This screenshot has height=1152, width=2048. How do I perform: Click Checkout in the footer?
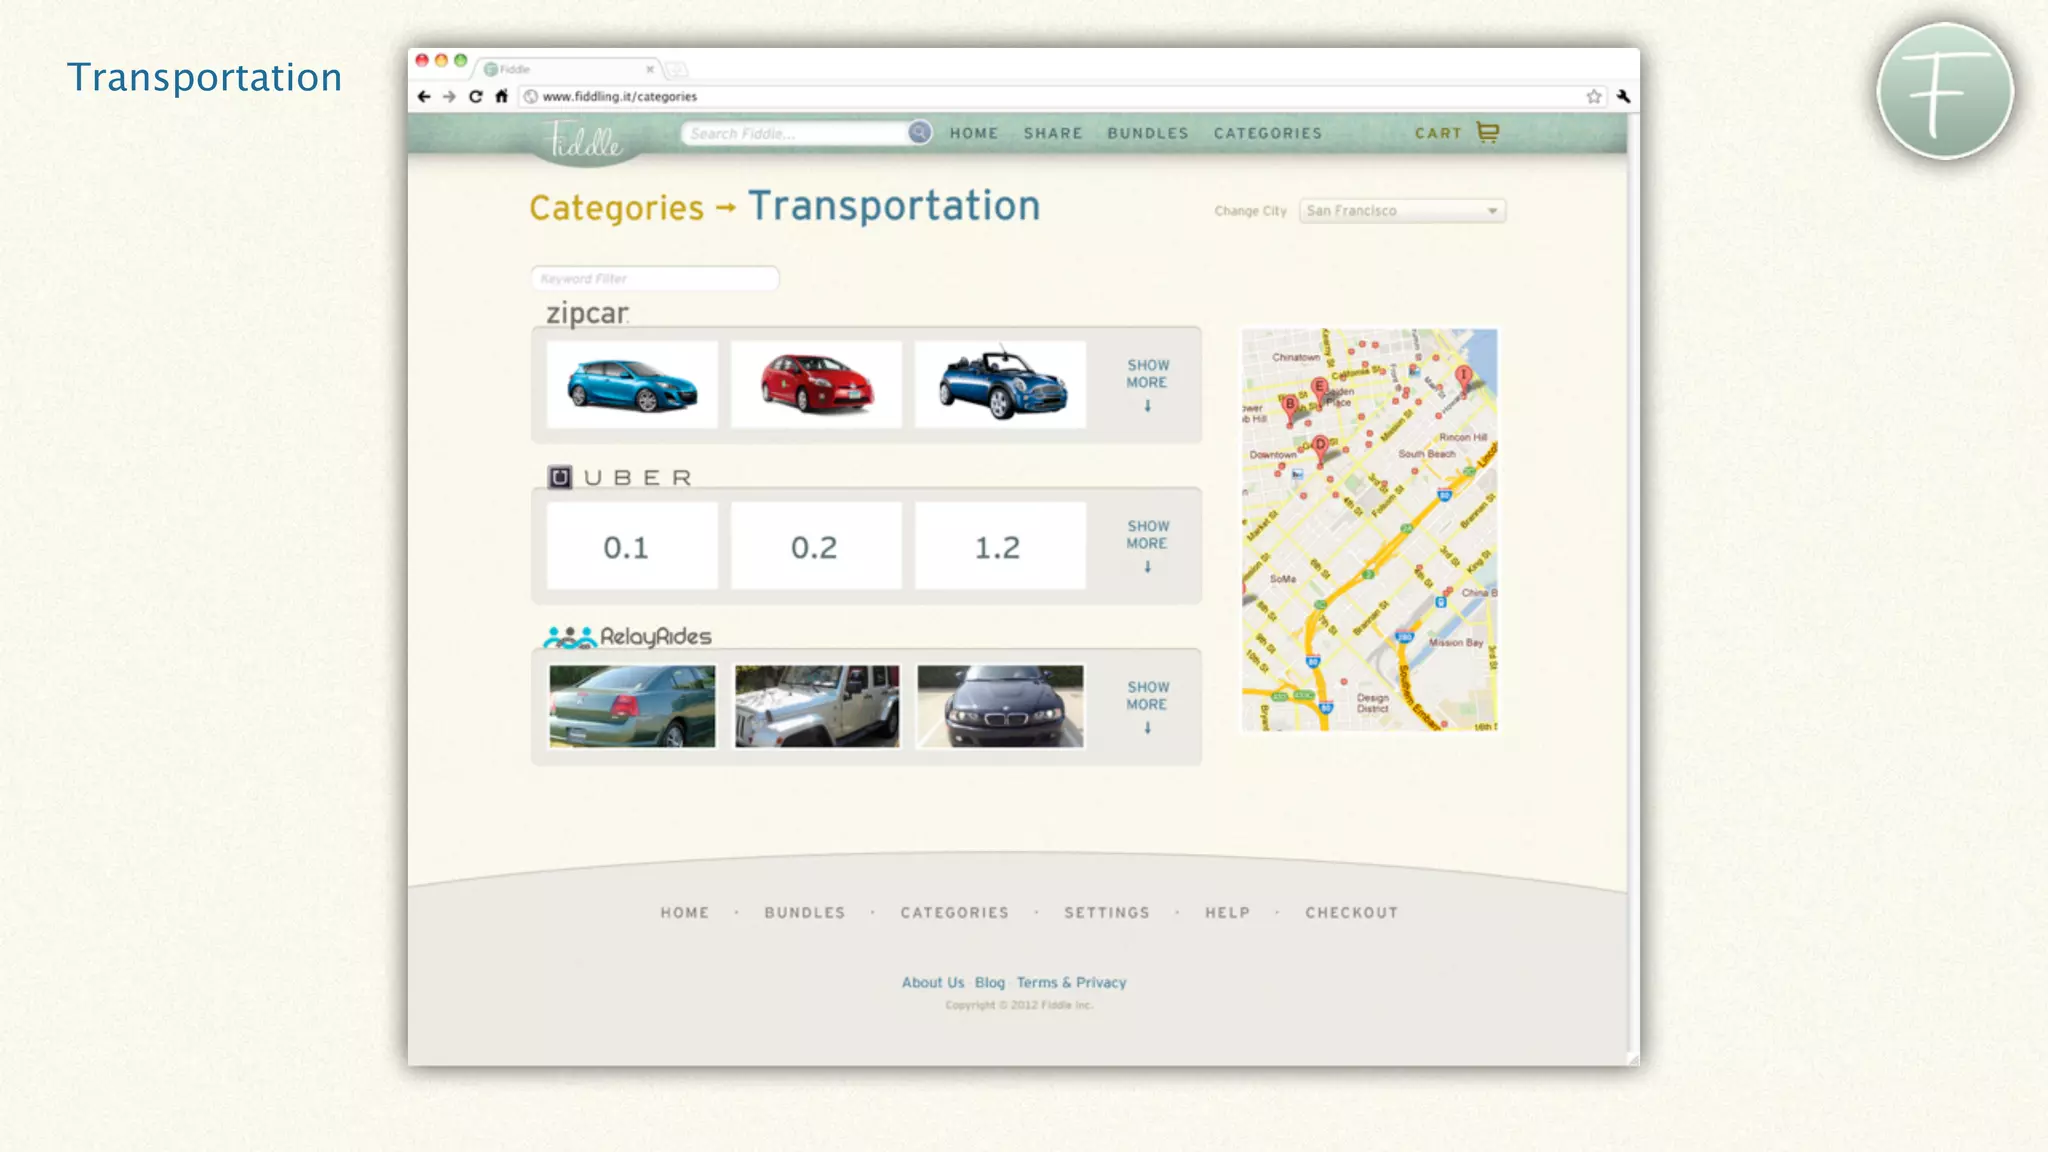[x=1352, y=913]
